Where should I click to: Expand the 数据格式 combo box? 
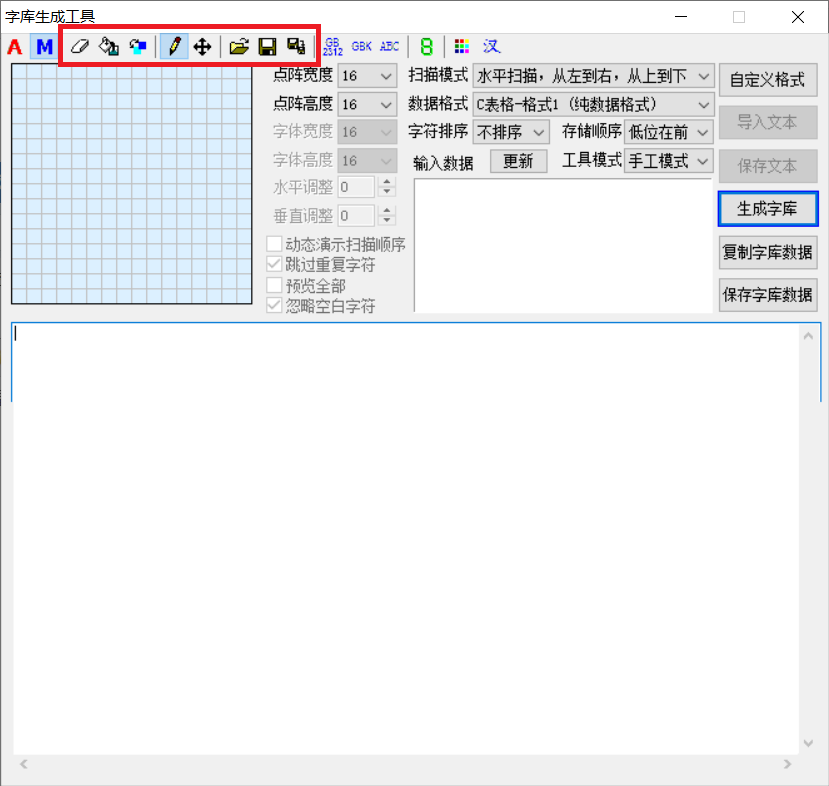tap(593, 105)
